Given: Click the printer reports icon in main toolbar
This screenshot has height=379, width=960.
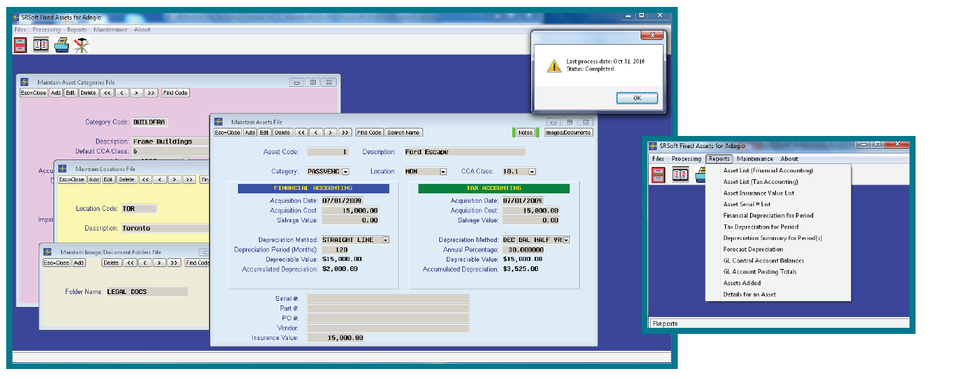Looking at the screenshot, I should pos(61,45).
